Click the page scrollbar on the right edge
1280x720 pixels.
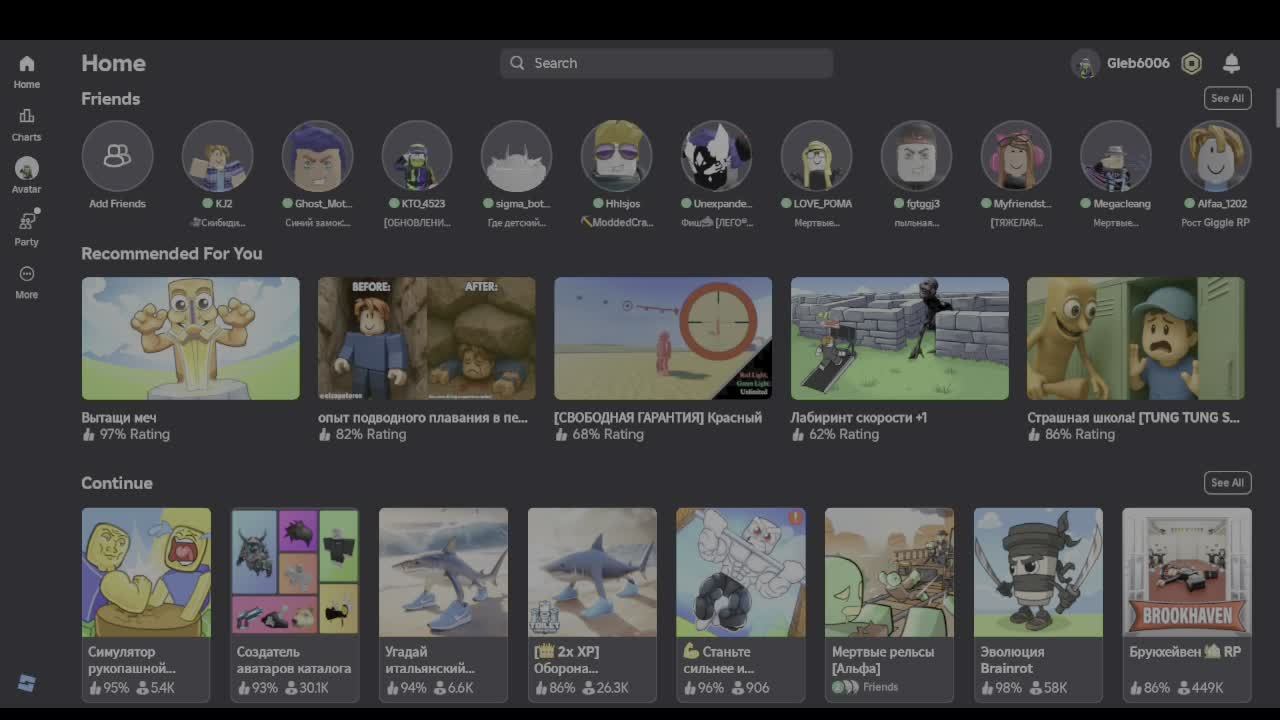pyautogui.click(x=1277, y=108)
